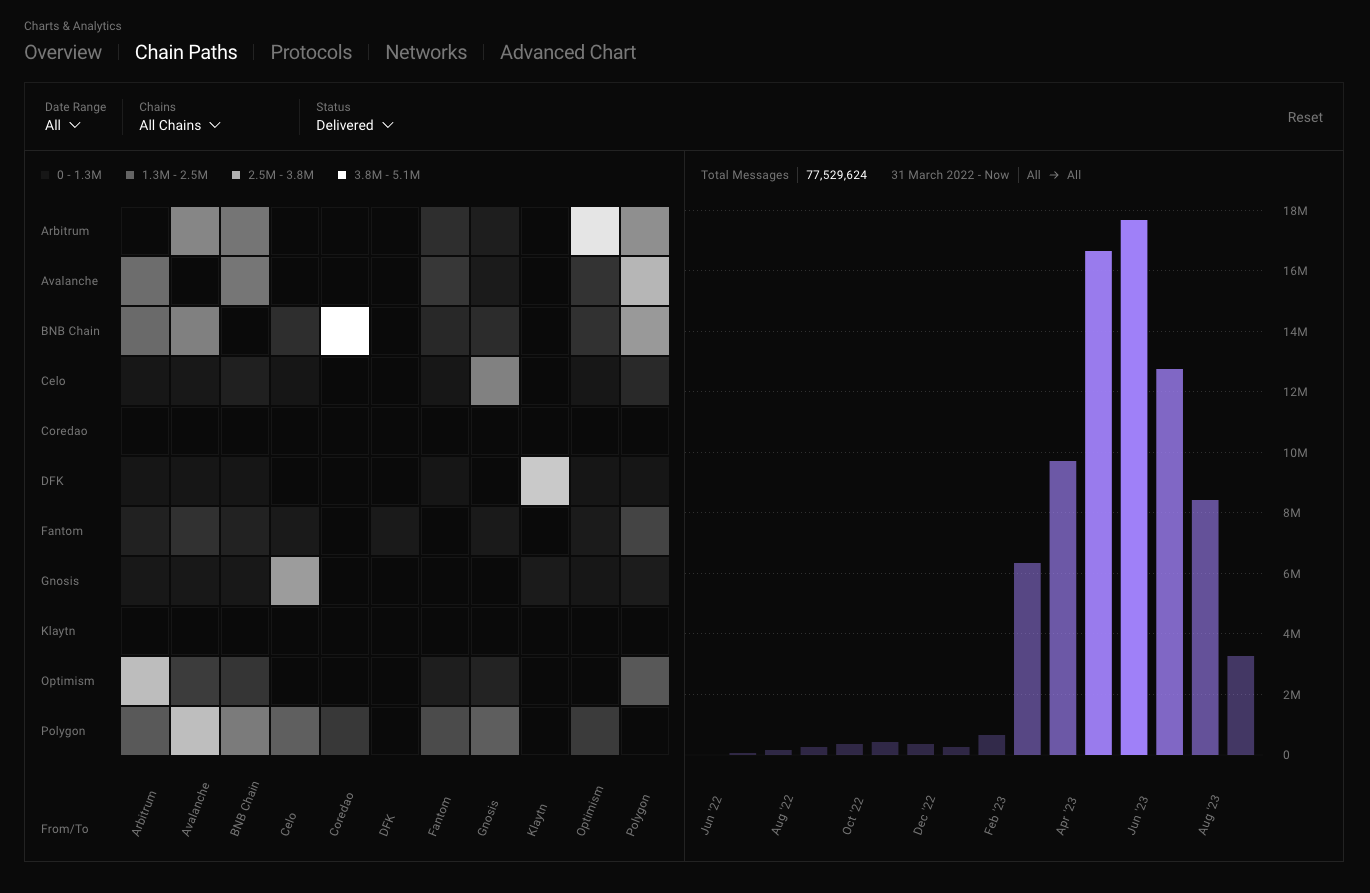
Task: Open the Advanced Chart tab
Action: point(568,52)
